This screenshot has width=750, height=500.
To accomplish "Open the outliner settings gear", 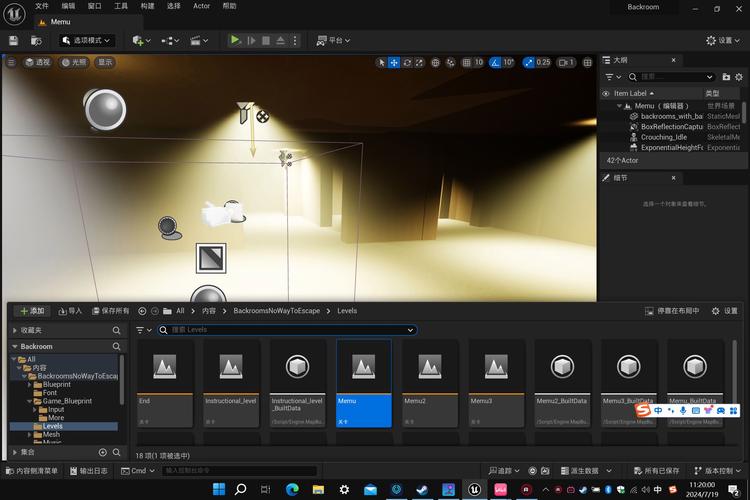I will (x=739, y=77).
